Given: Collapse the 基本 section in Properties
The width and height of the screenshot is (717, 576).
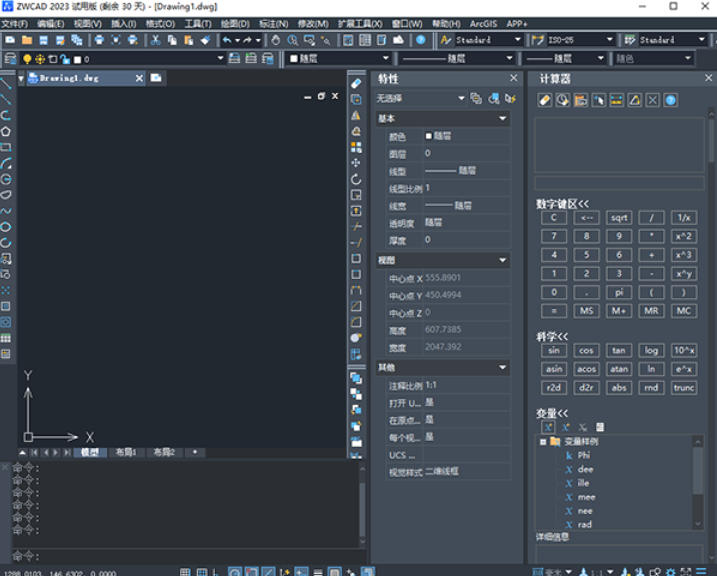Looking at the screenshot, I should pyautogui.click(x=502, y=119).
